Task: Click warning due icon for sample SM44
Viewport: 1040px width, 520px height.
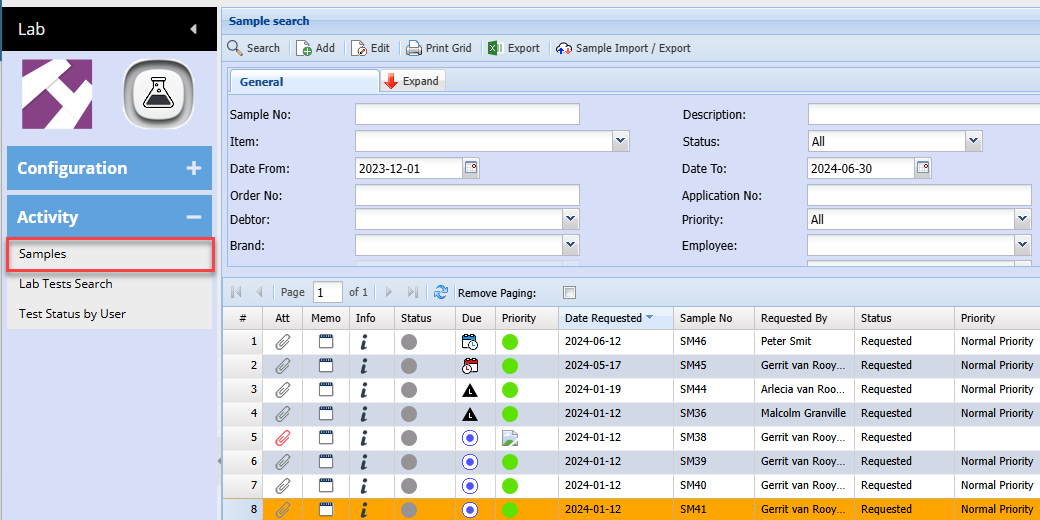Action: coord(470,389)
